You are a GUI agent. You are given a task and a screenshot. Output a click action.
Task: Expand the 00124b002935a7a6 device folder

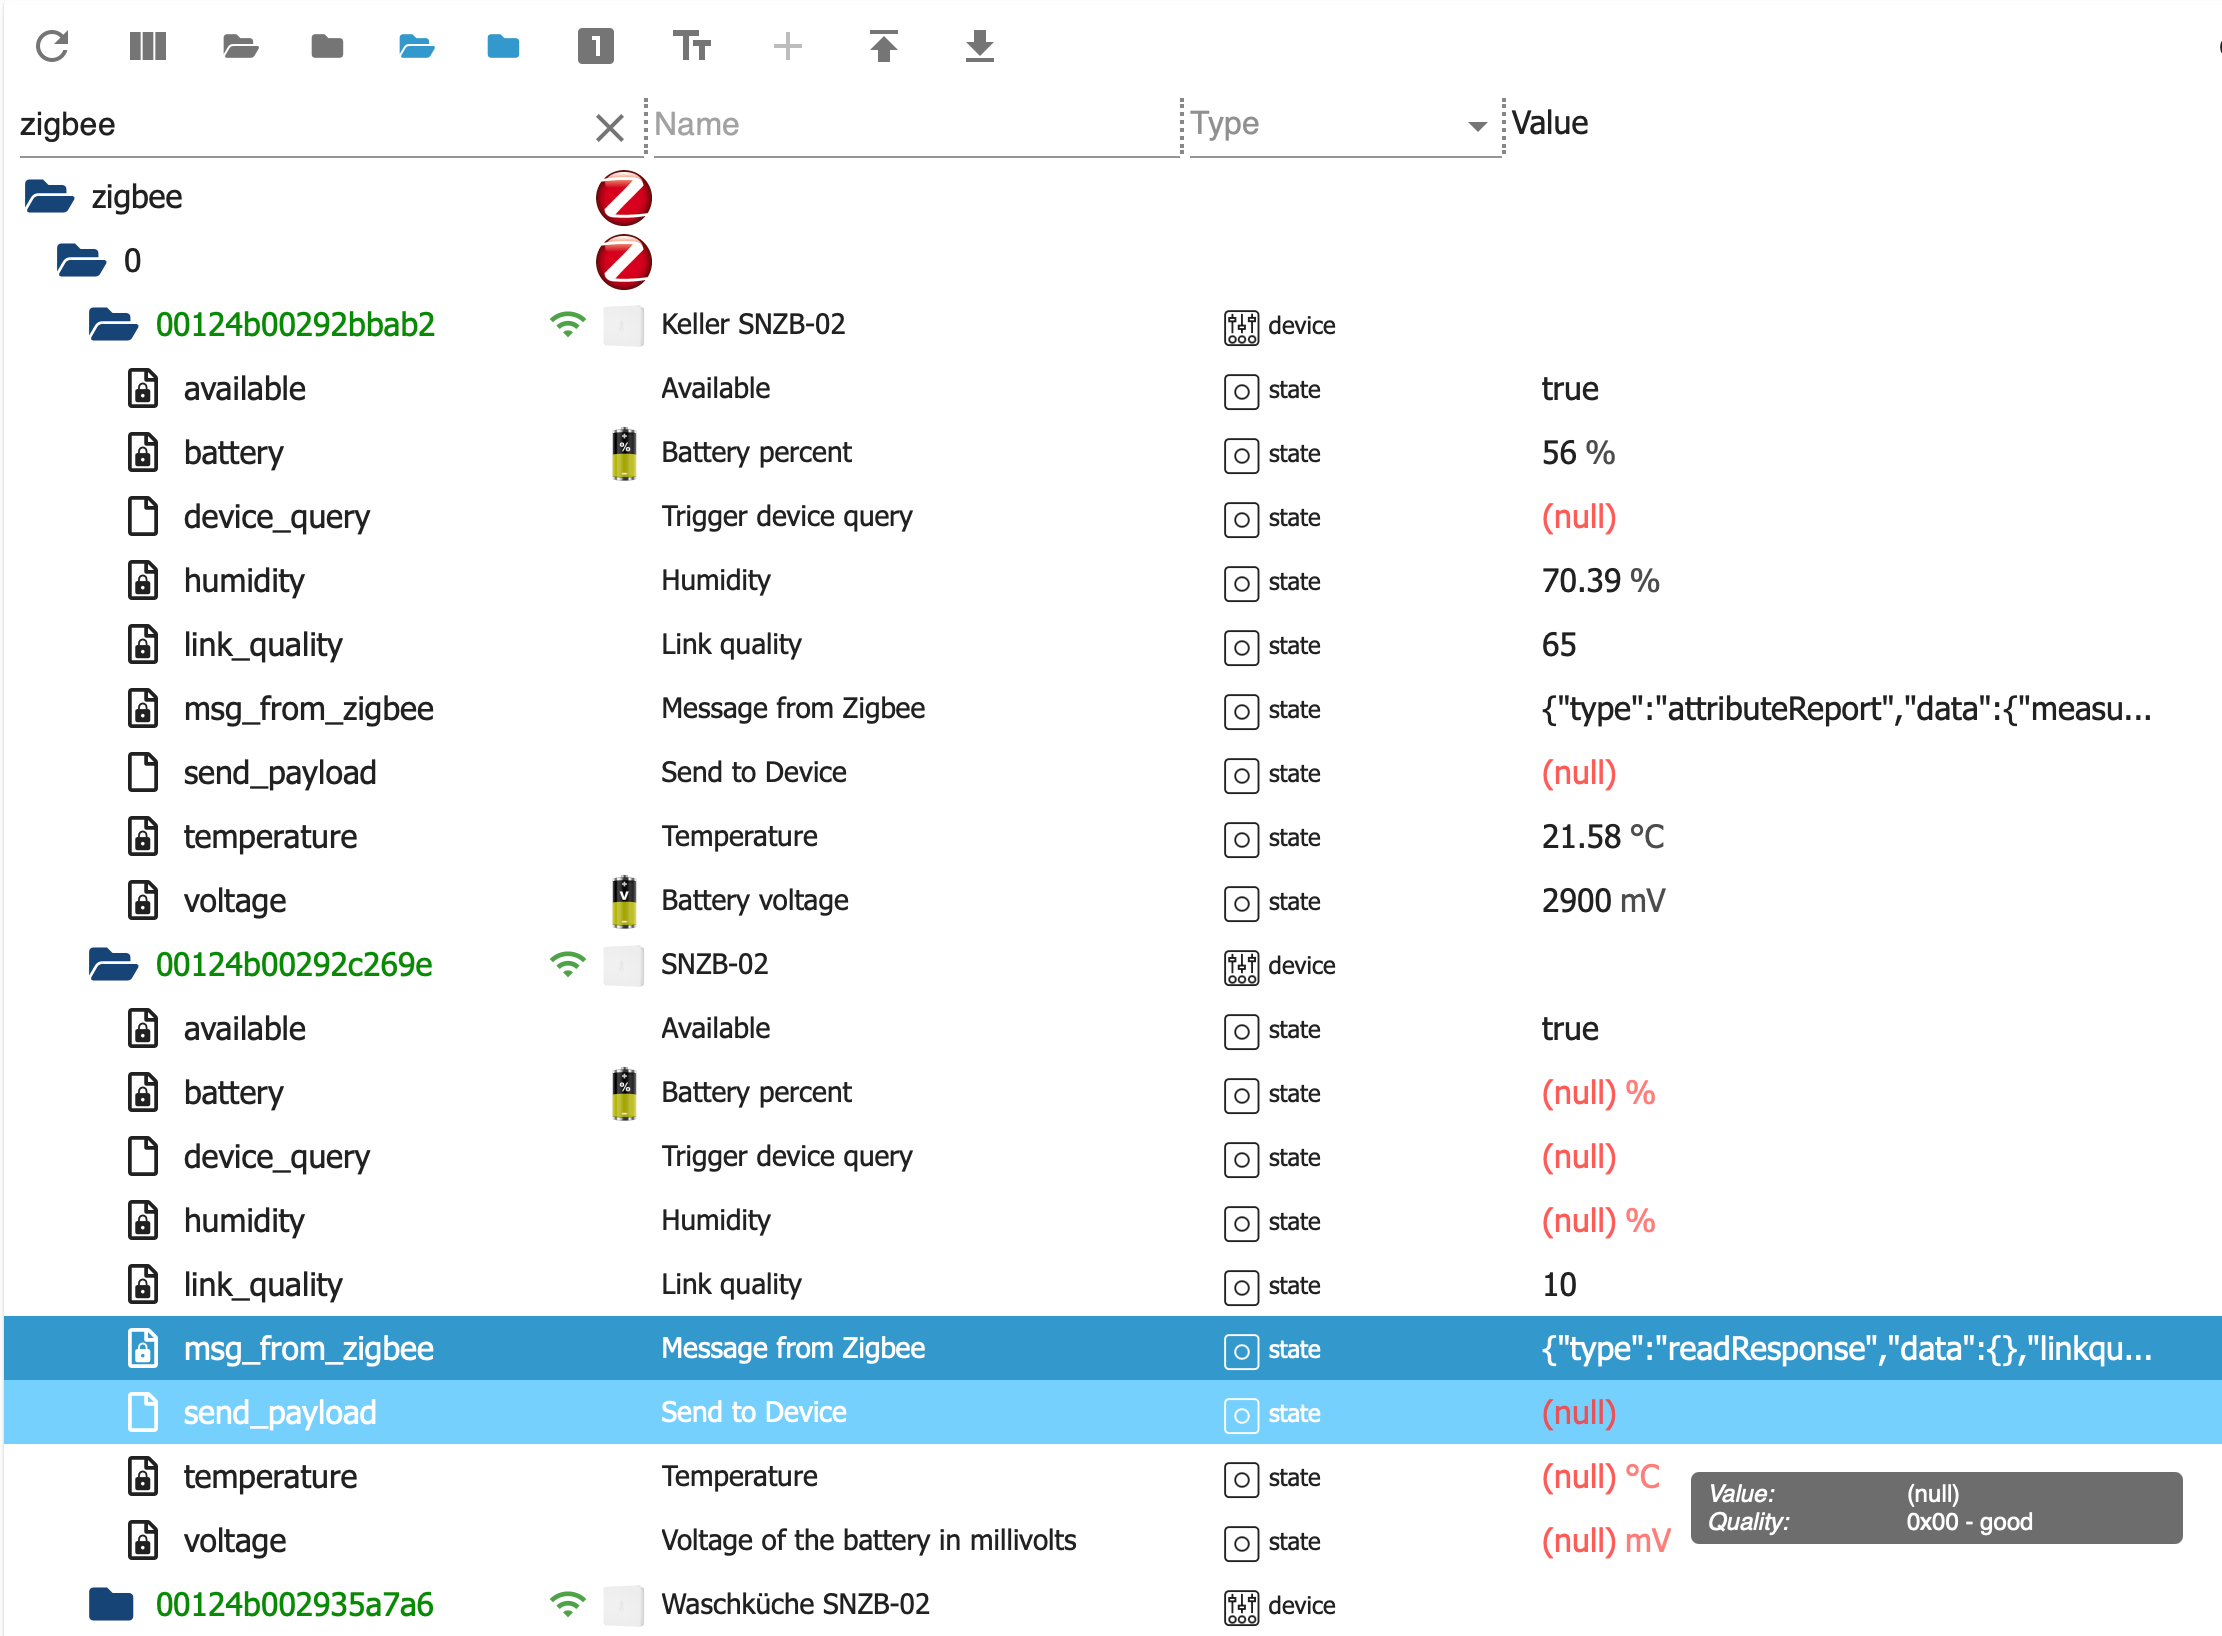click(x=110, y=1604)
